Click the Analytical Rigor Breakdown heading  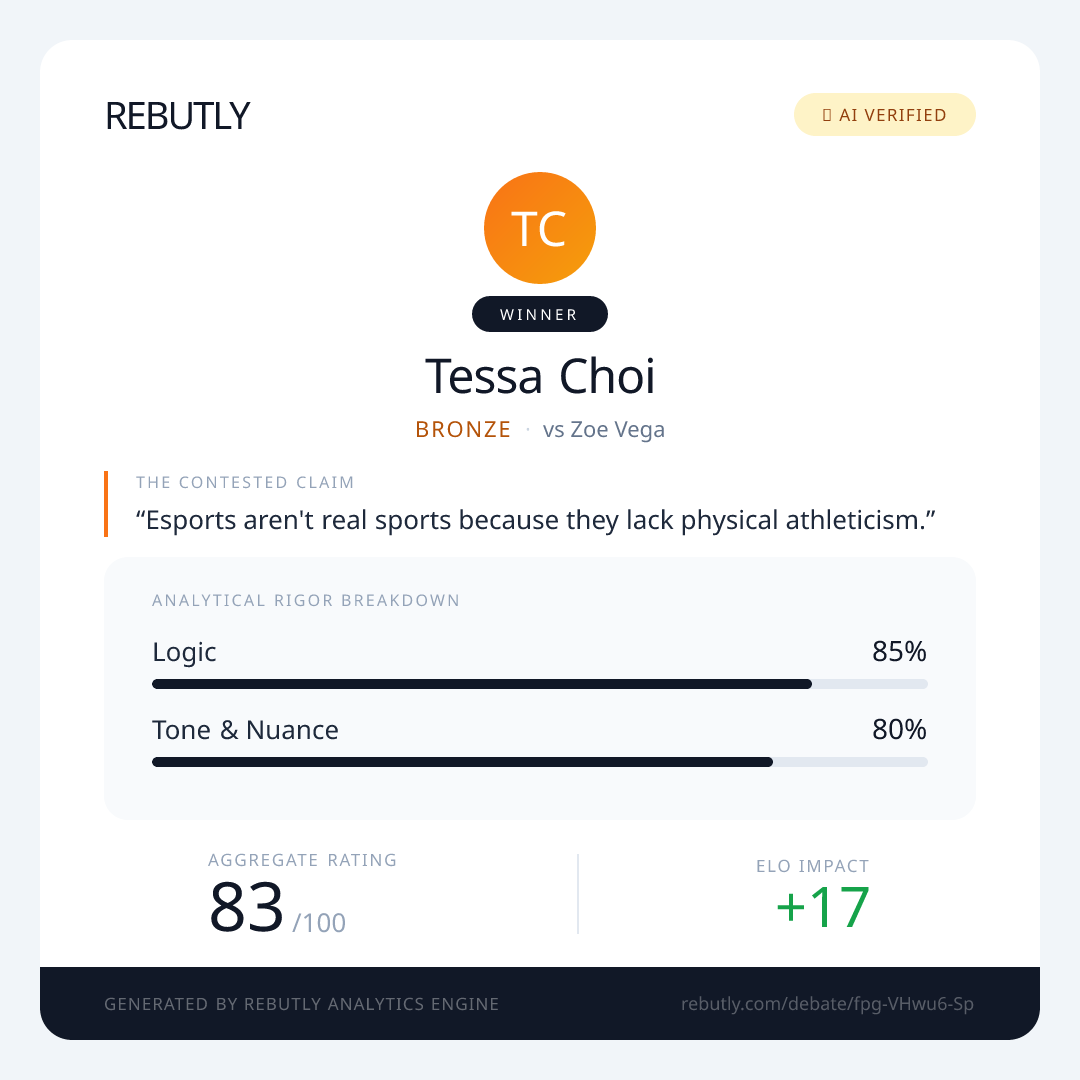coord(306,601)
